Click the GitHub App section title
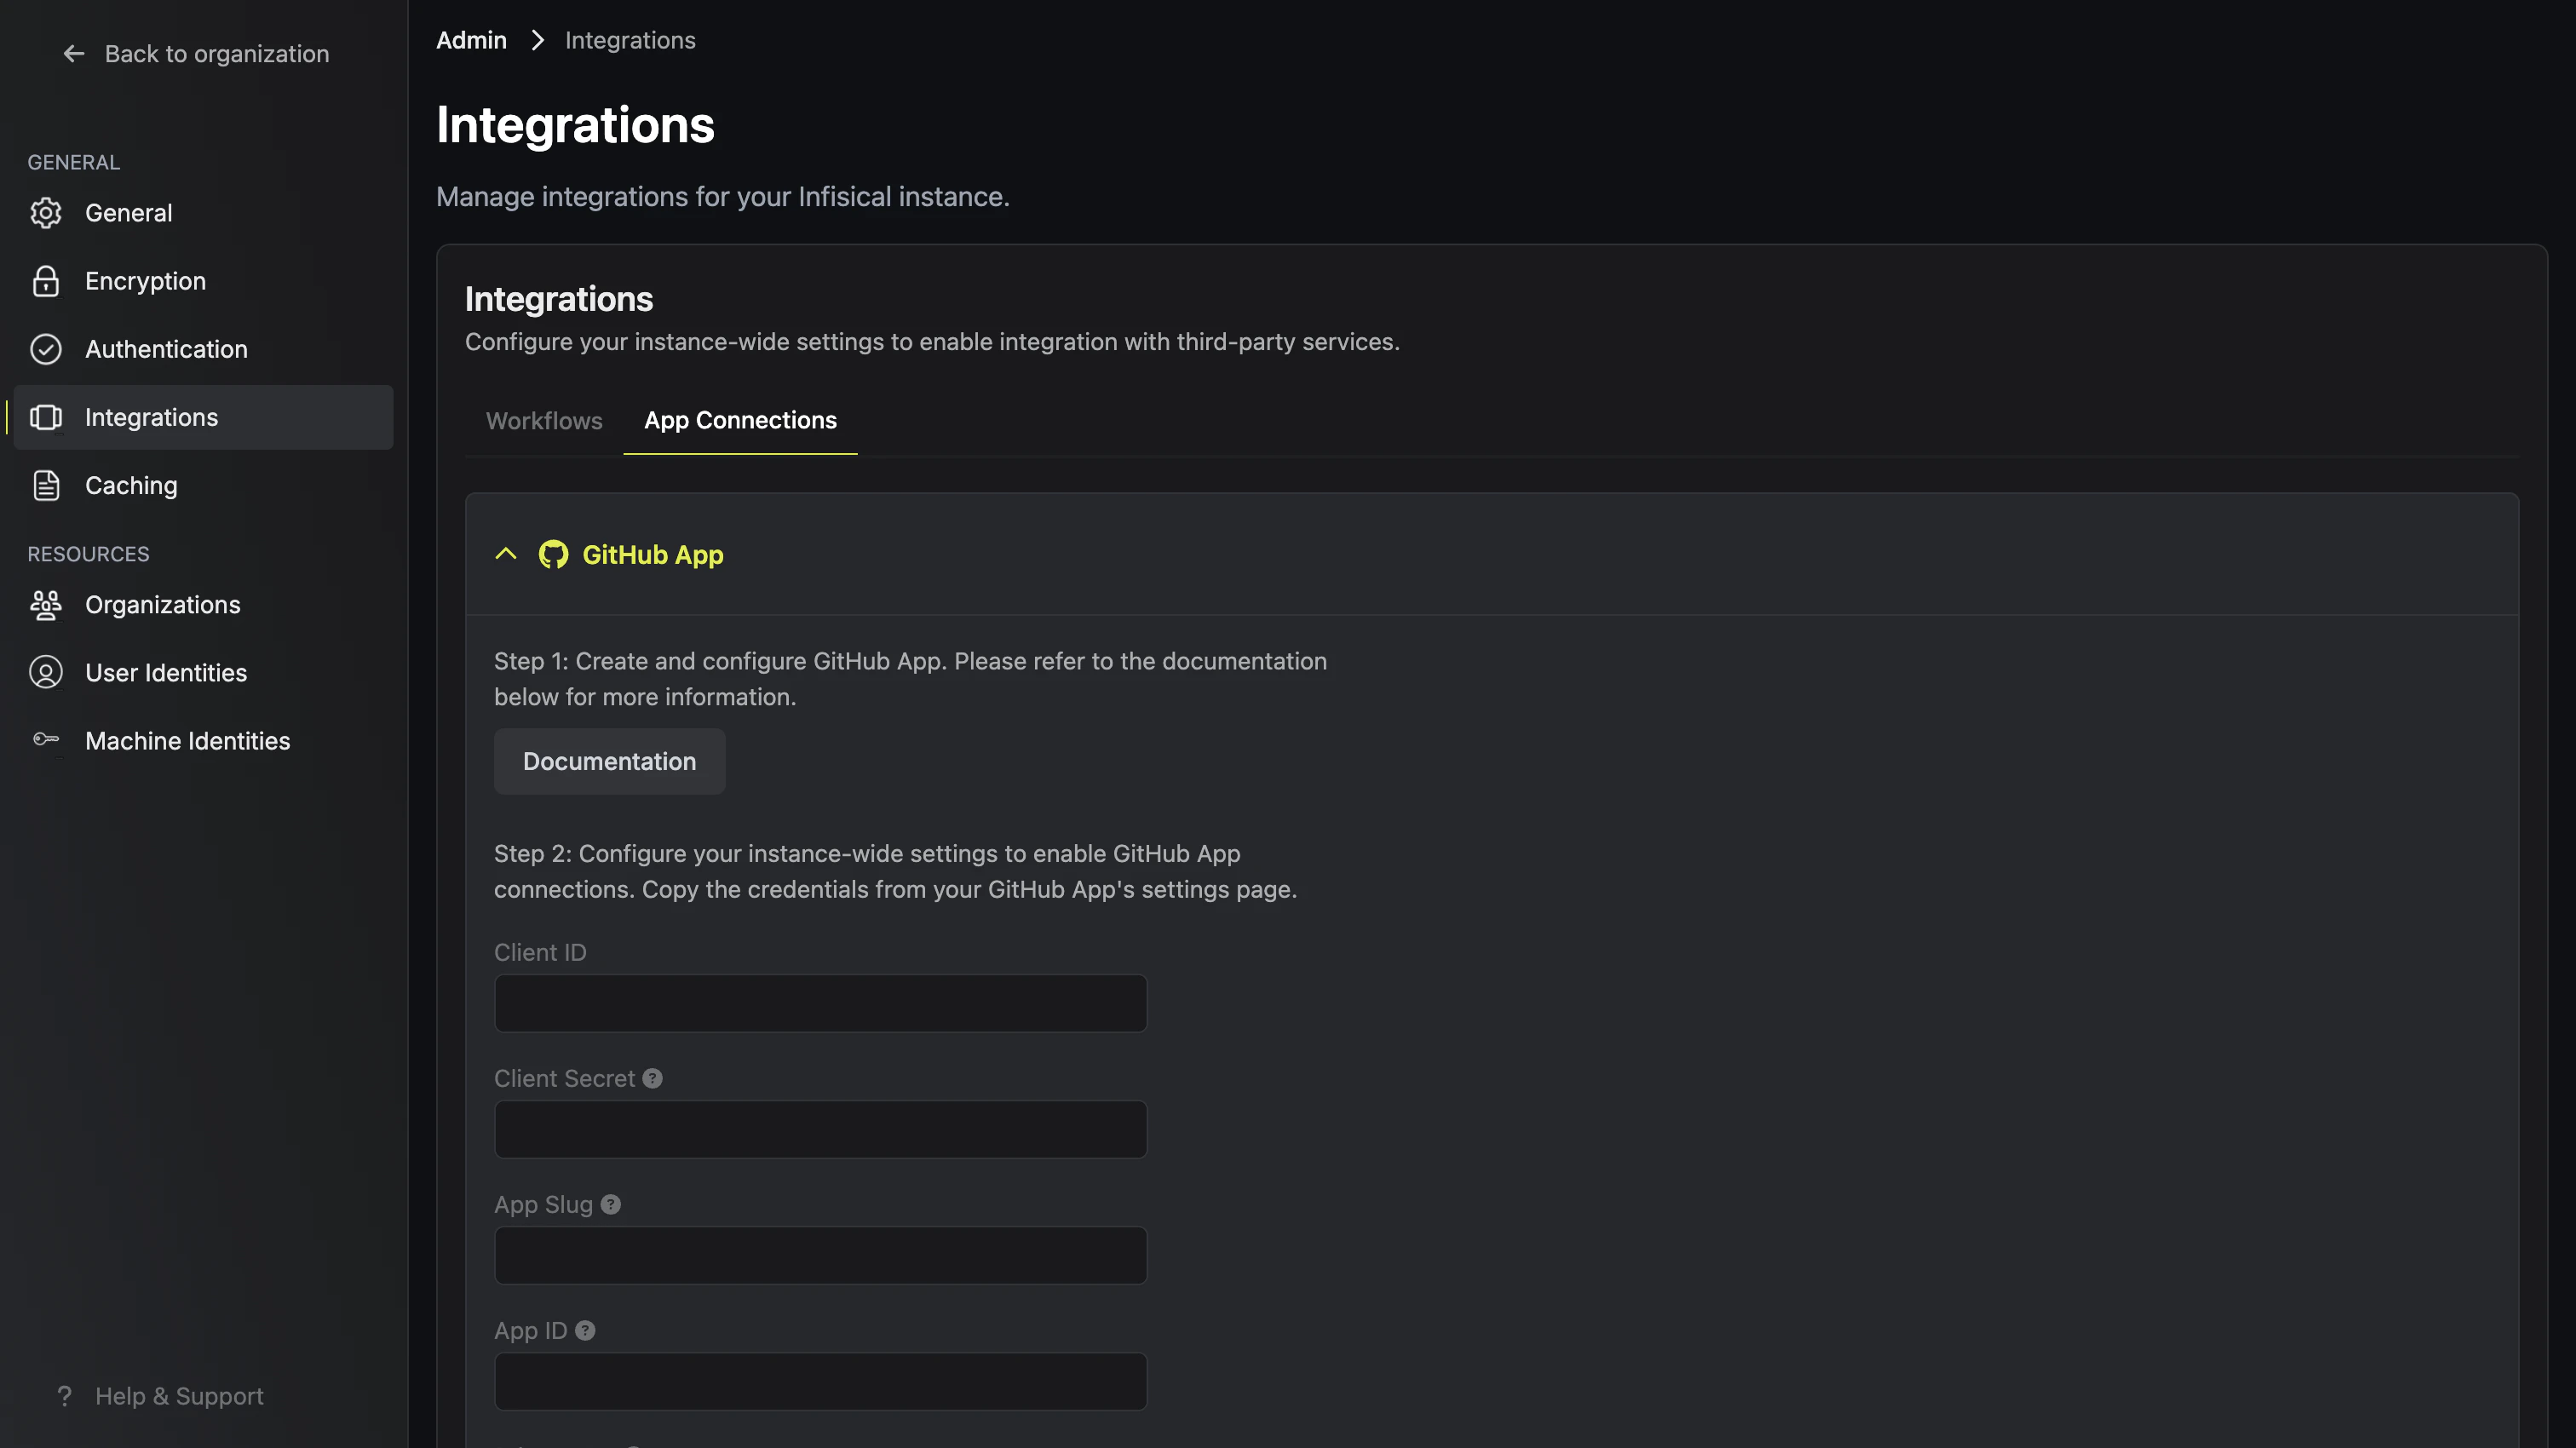The width and height of the screenshot is (2576, 1448). pyautogui.click(x=653, y=554)
